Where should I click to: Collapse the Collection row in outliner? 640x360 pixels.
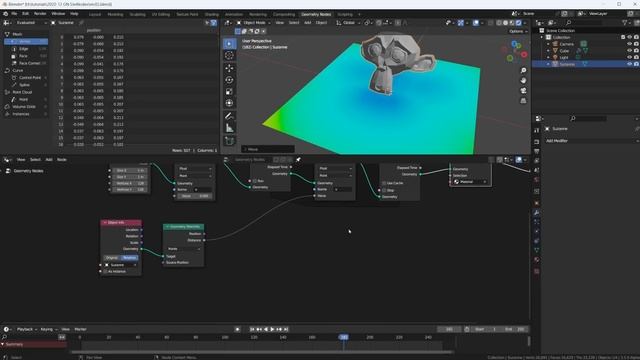coord(542,37)
